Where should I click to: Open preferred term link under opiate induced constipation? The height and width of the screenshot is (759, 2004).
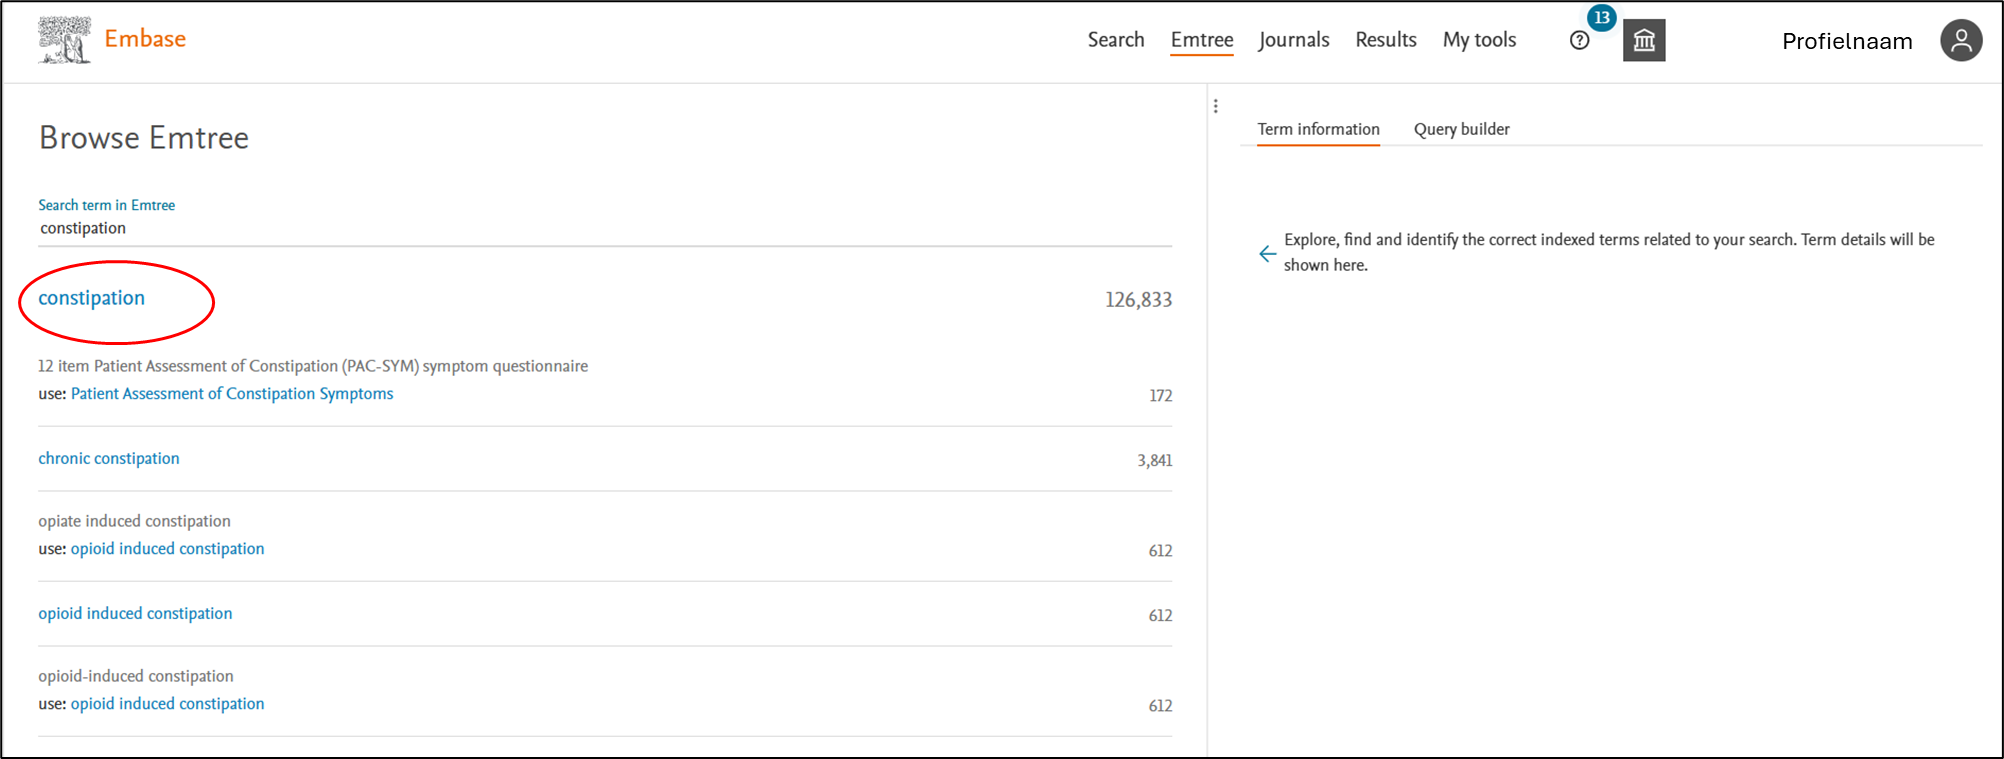[167, 549]
